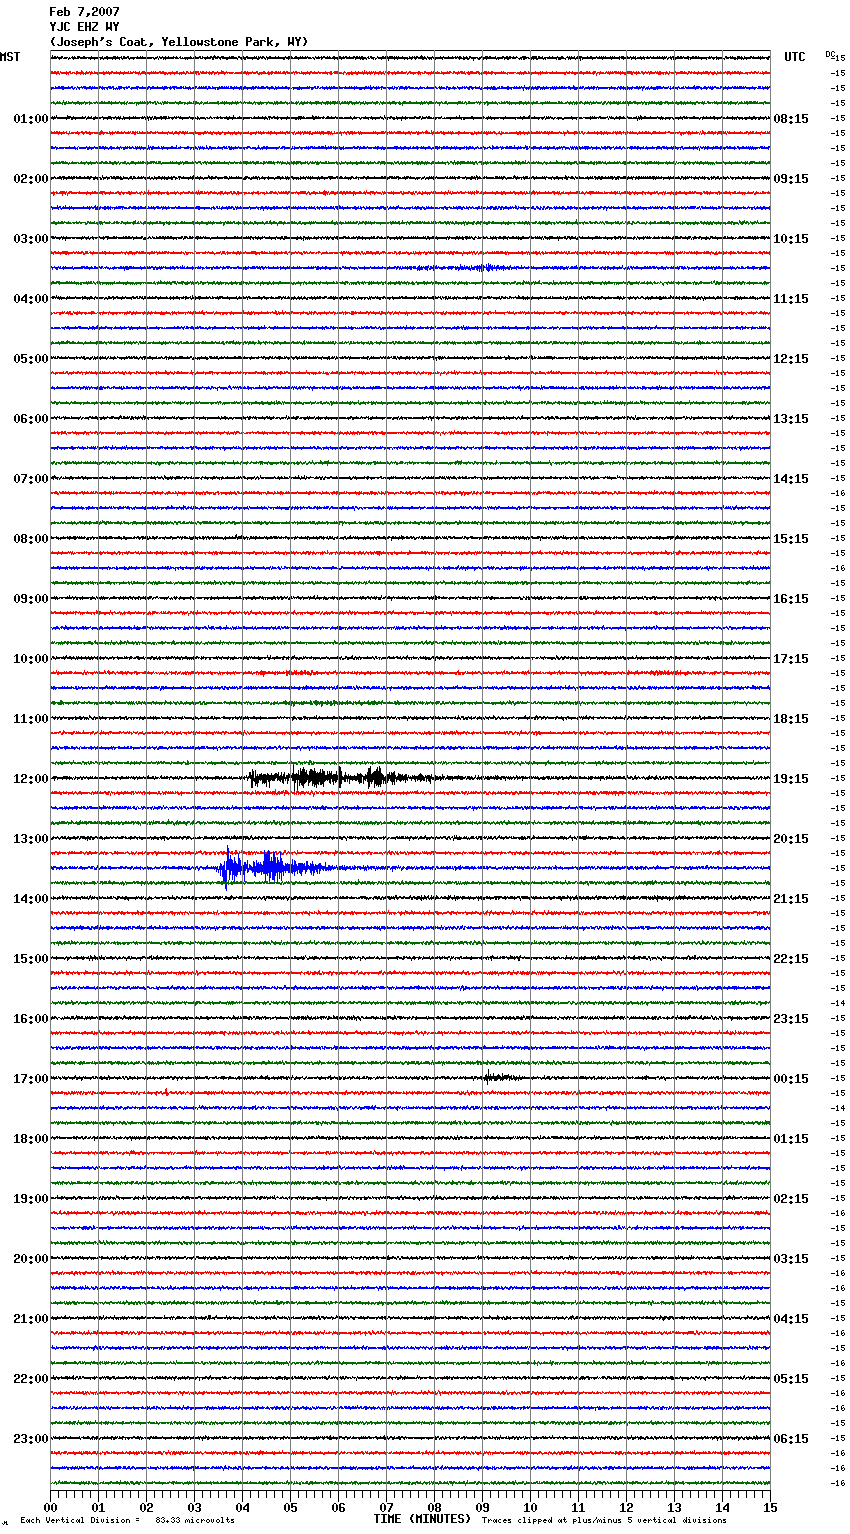Screen dimensions: 850x1534
Task: Click the UTC time label '05:15'
Action: tap(791, 1379)
